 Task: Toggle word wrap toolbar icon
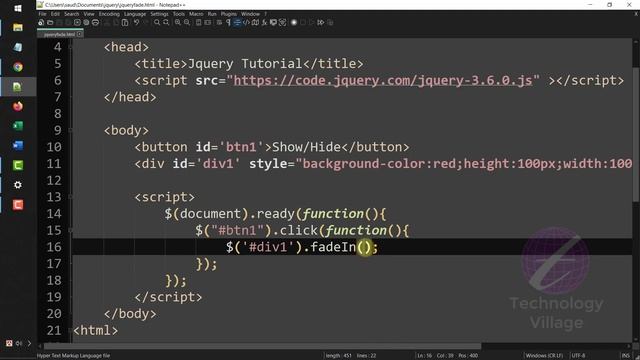(219, 22)
